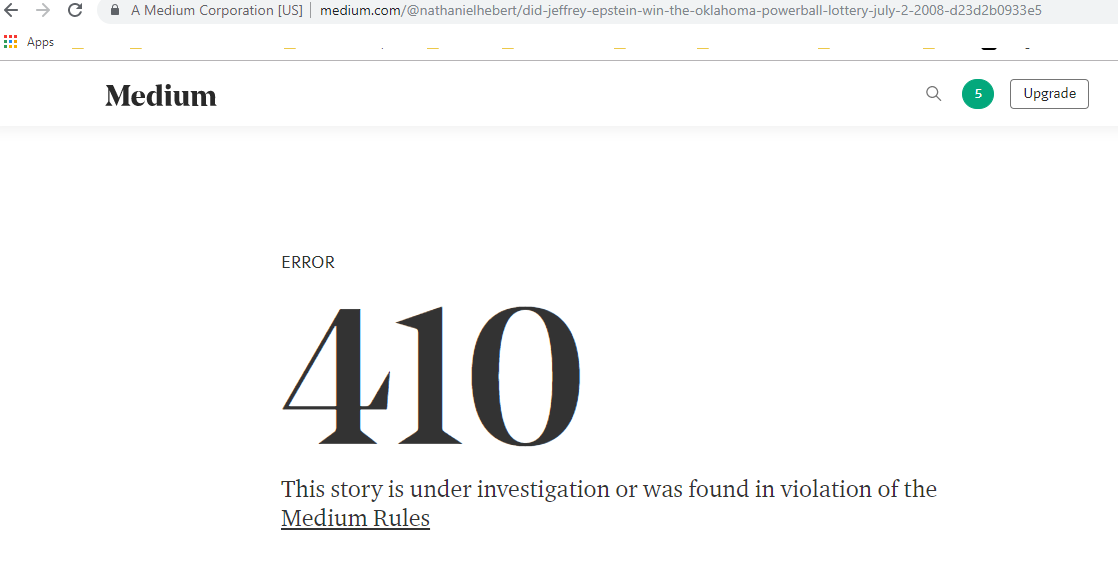Click the ERROR label text

[x=308, y=262]
